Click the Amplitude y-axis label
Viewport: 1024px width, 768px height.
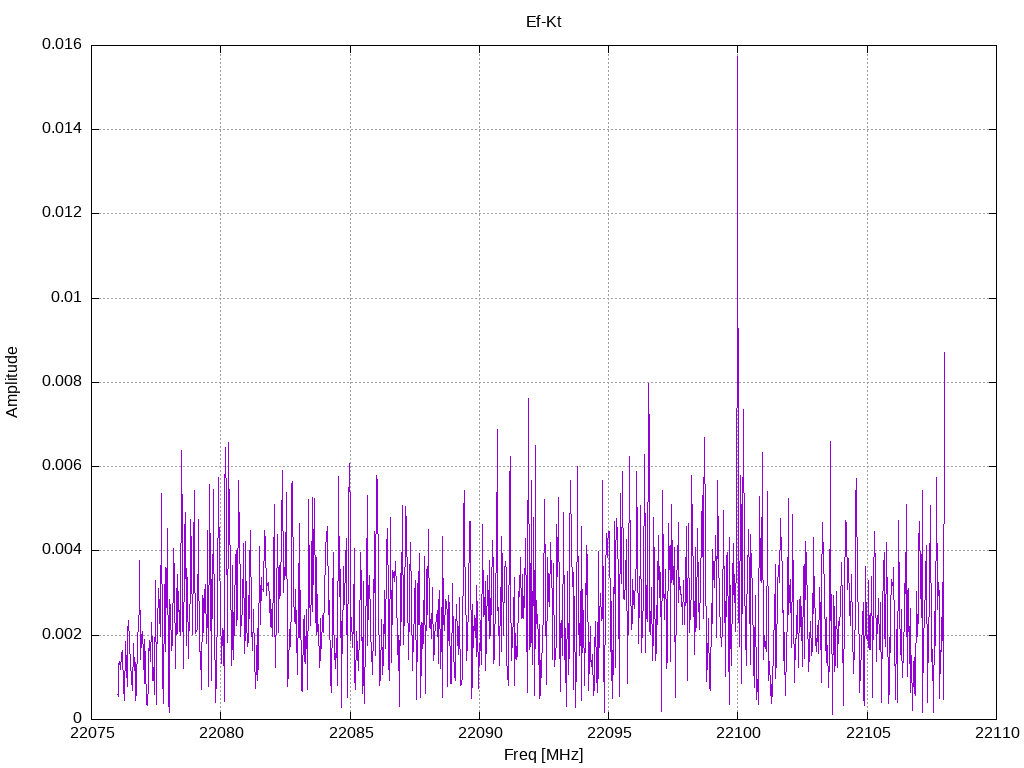pos(12,382)
